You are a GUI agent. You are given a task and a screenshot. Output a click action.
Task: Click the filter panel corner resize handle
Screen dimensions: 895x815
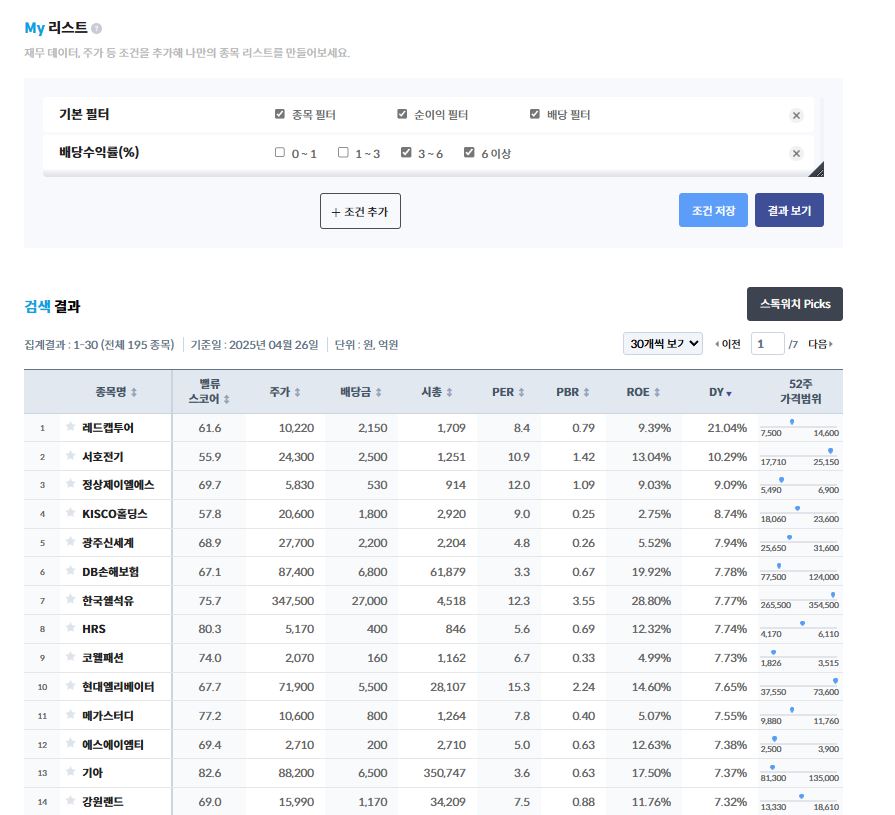817,170
